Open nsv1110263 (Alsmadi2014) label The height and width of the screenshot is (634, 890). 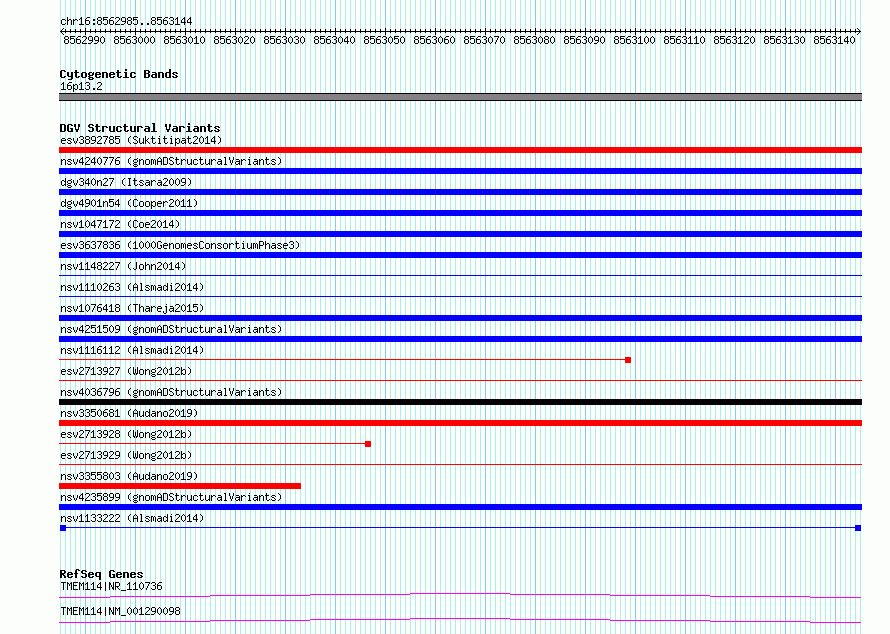click(132, 287)
